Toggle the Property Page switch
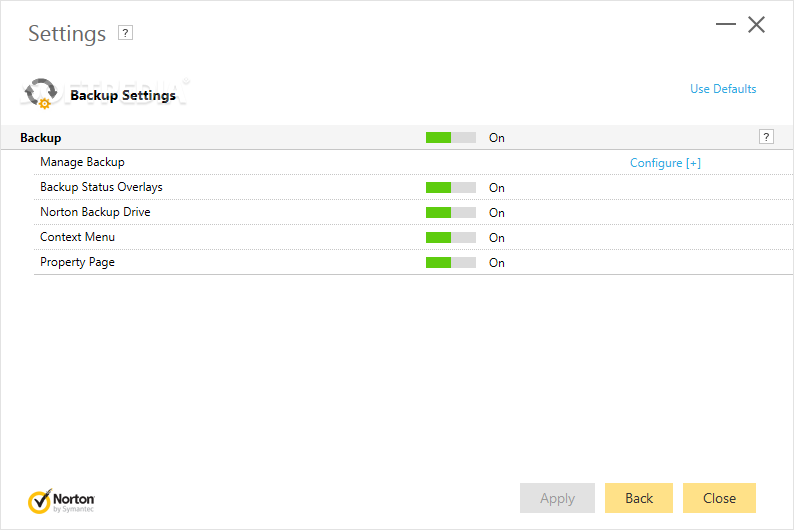 pos(450,263)
